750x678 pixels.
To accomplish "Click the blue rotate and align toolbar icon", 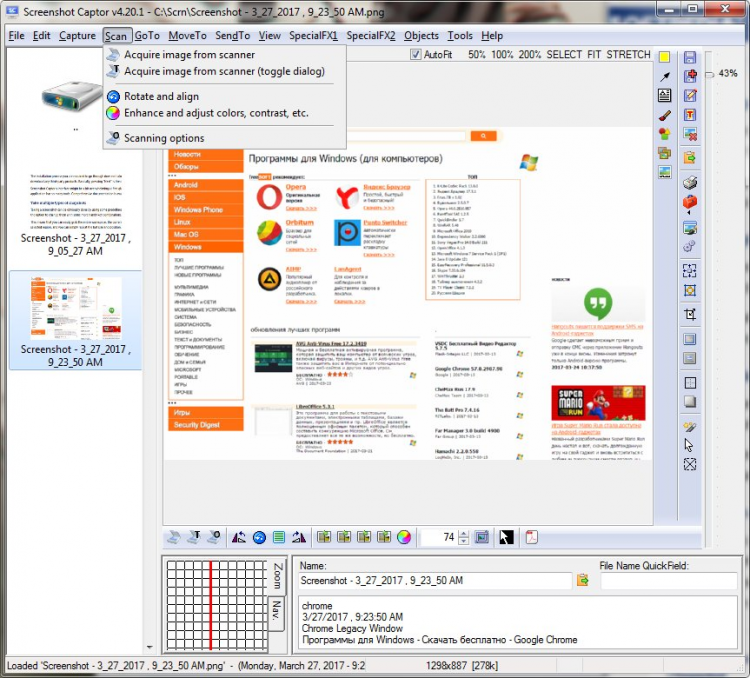I will click(259, 537).
